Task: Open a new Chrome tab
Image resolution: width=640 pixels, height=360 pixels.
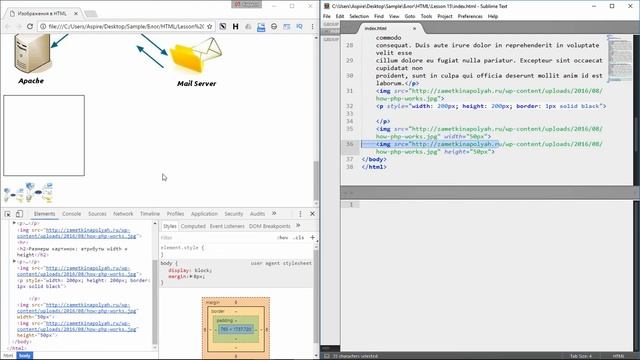Action: point(91,14)
